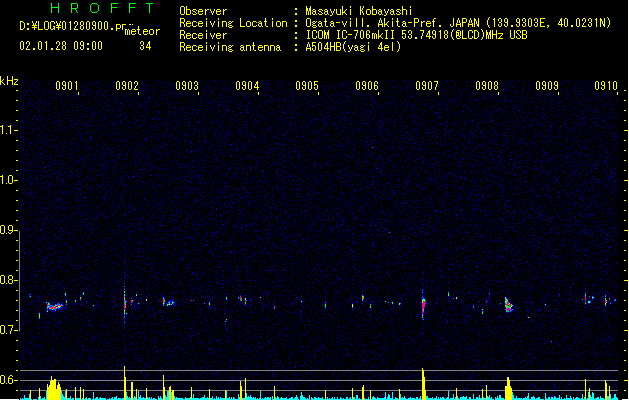
Task: Click the Receiving Location label
Action: [233, 23]
